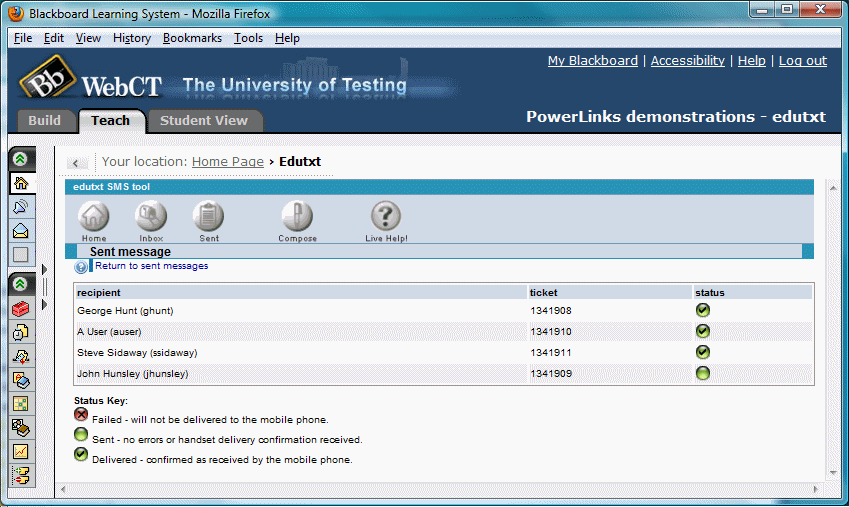Click A User's delivered status icon
Viewport: 849px width, 507px height.
tap(703, 331)
